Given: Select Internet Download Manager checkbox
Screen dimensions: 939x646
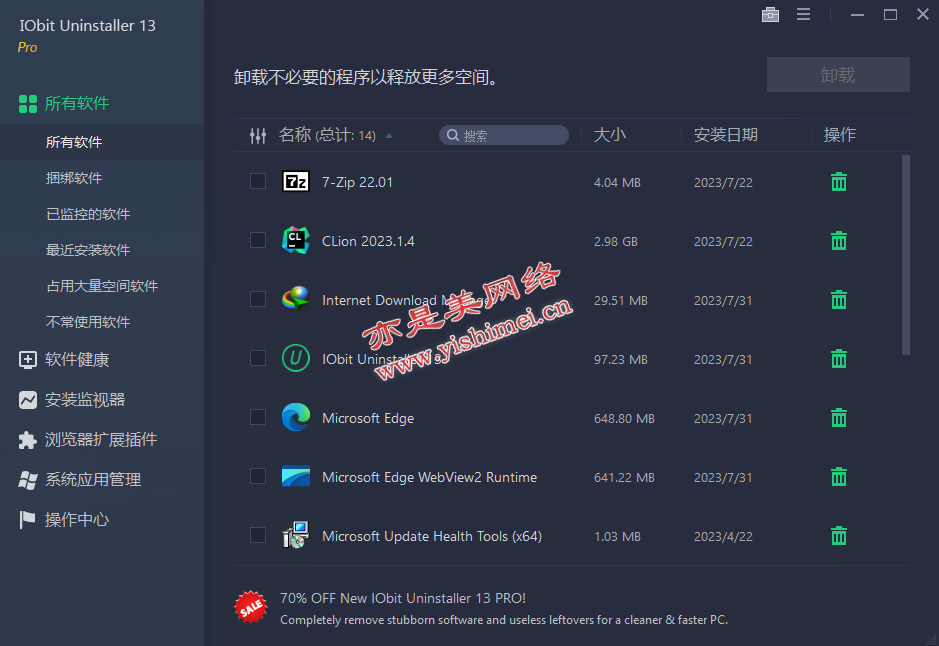Looking at the screenshot, I should 258,299.
